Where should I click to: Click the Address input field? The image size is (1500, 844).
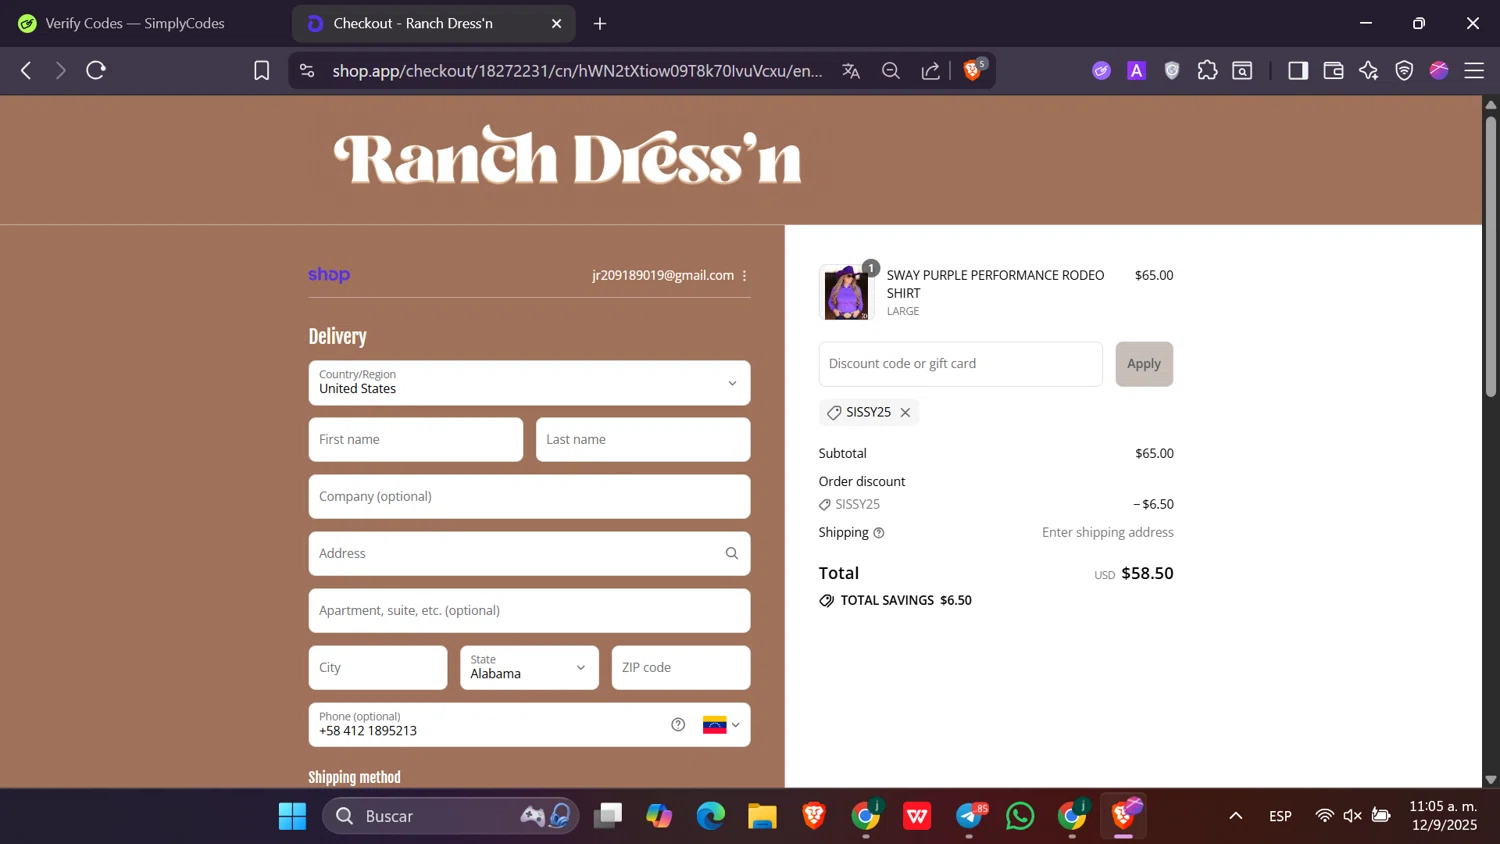click(529, 554)
